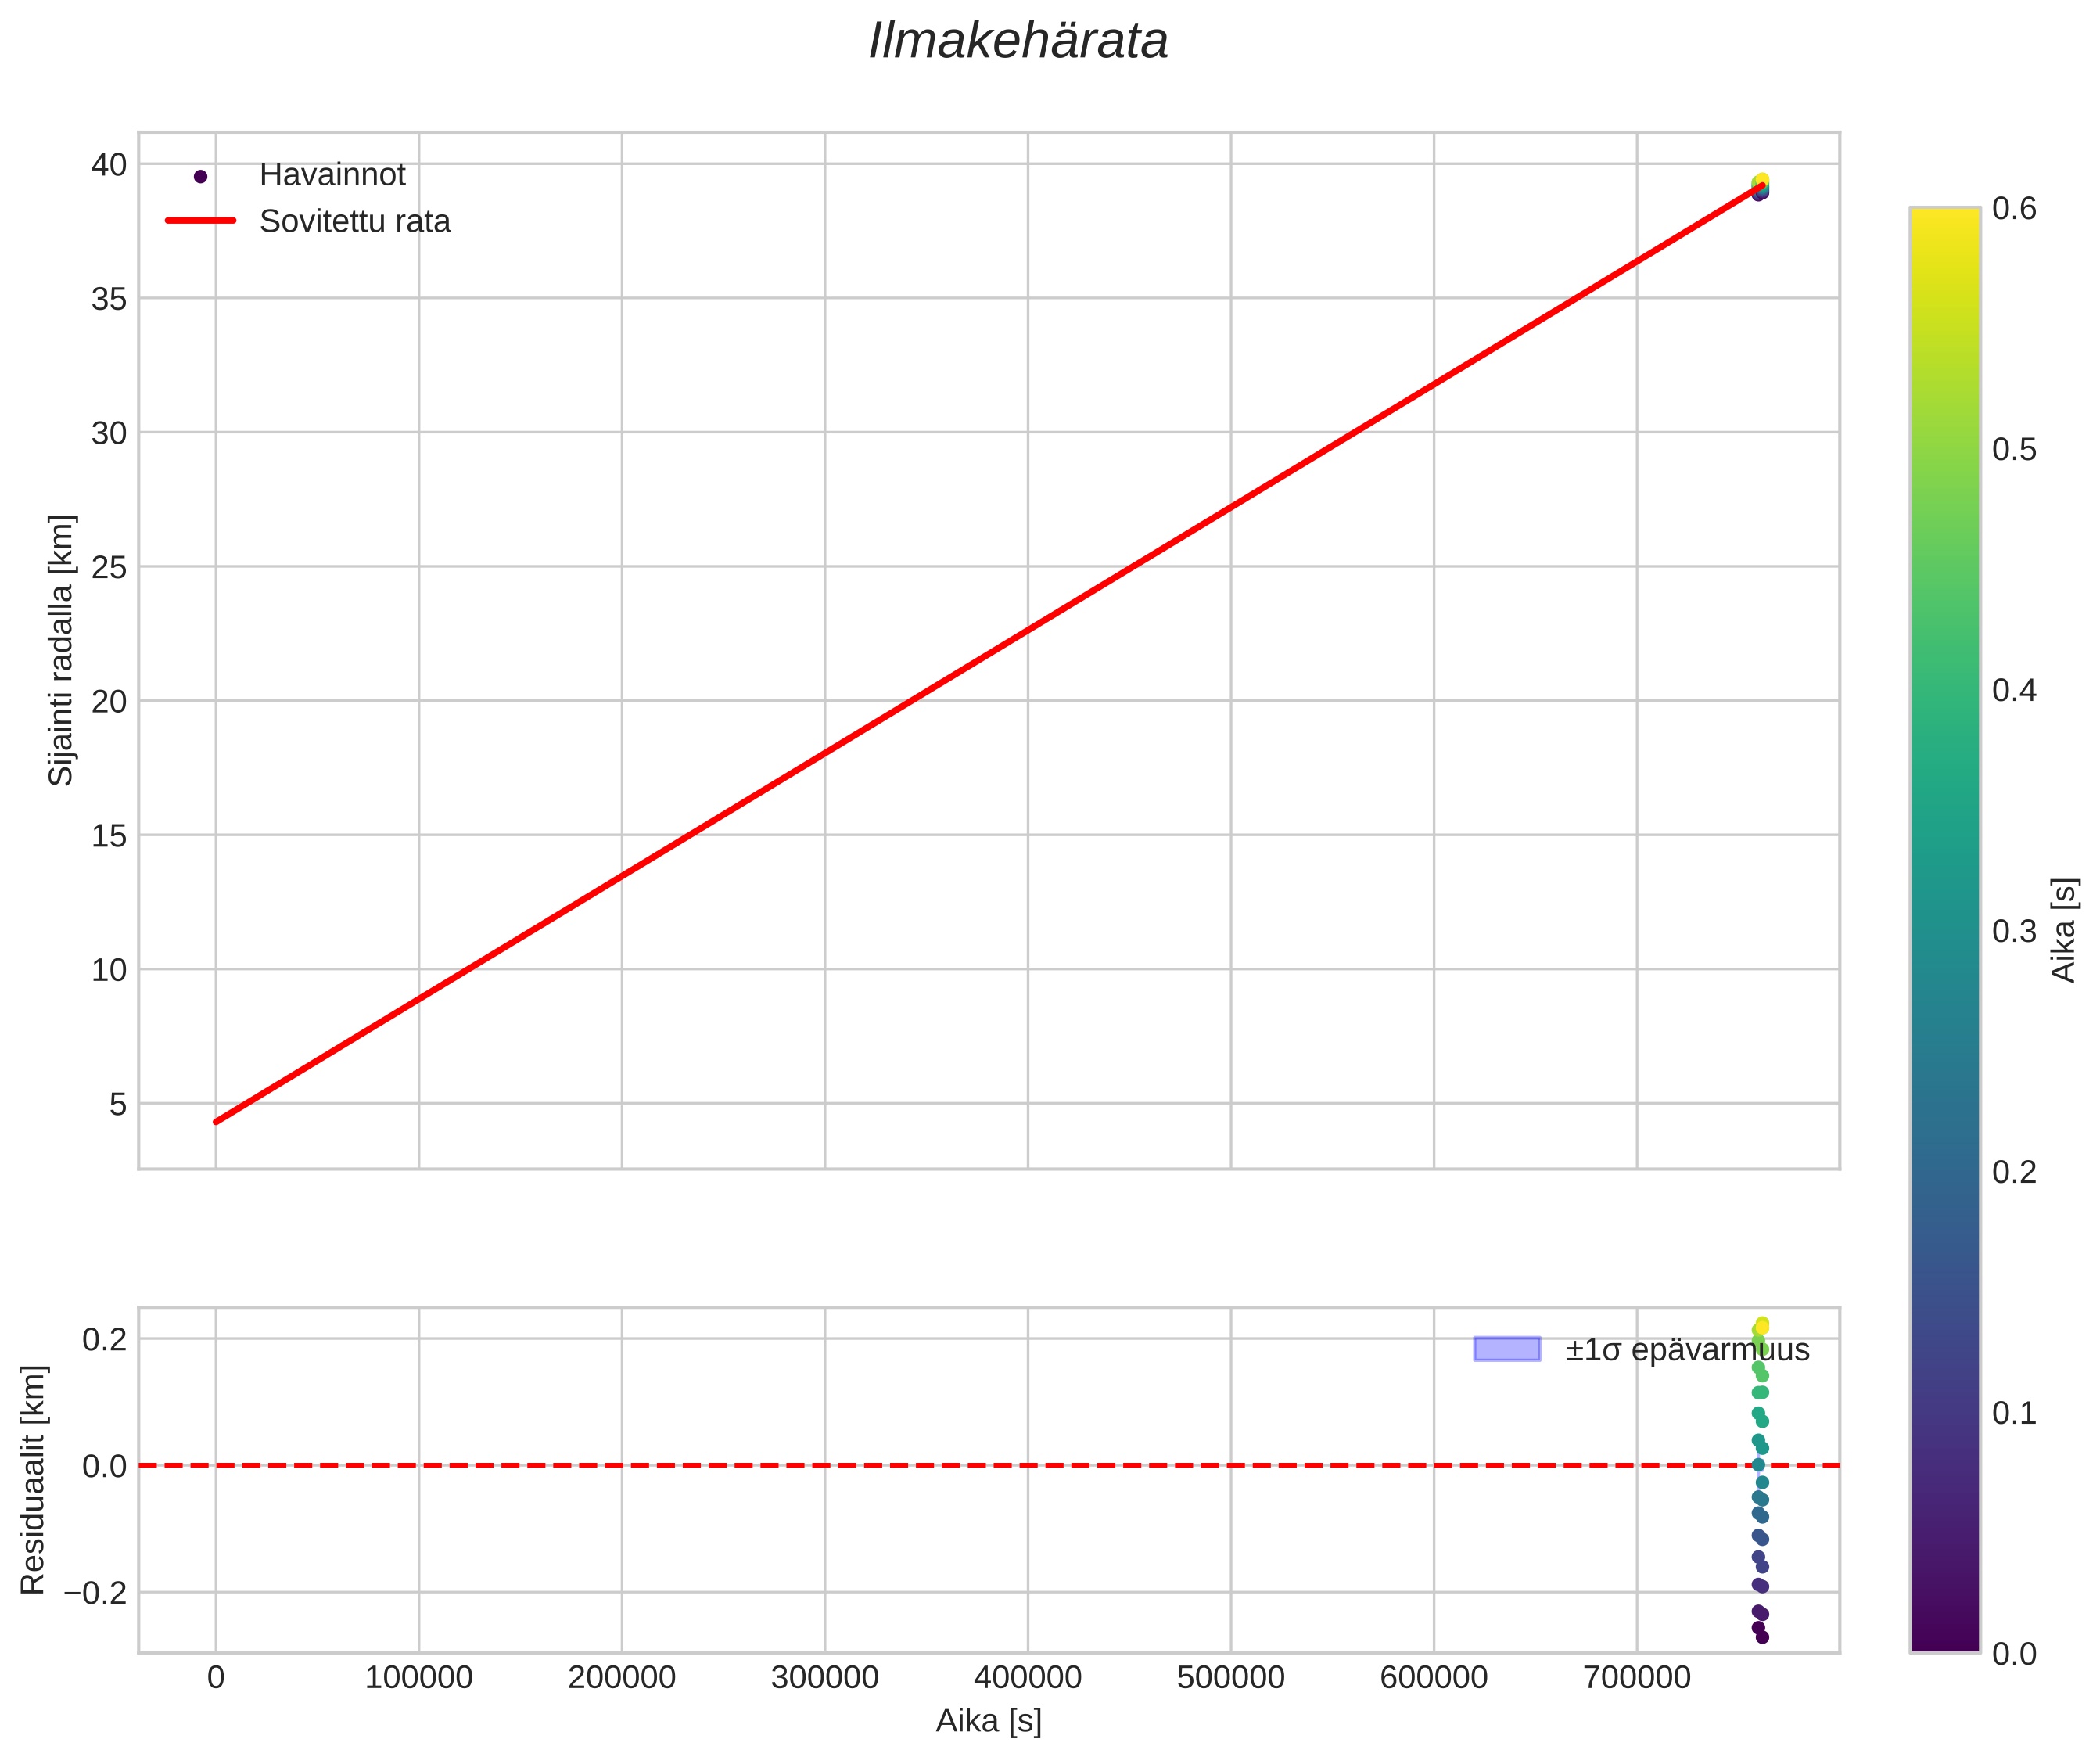The width and height of the screenshot is (2100, 1757).
Task: Click the Sovitettu rata red legend line
Action: point(200,221)
